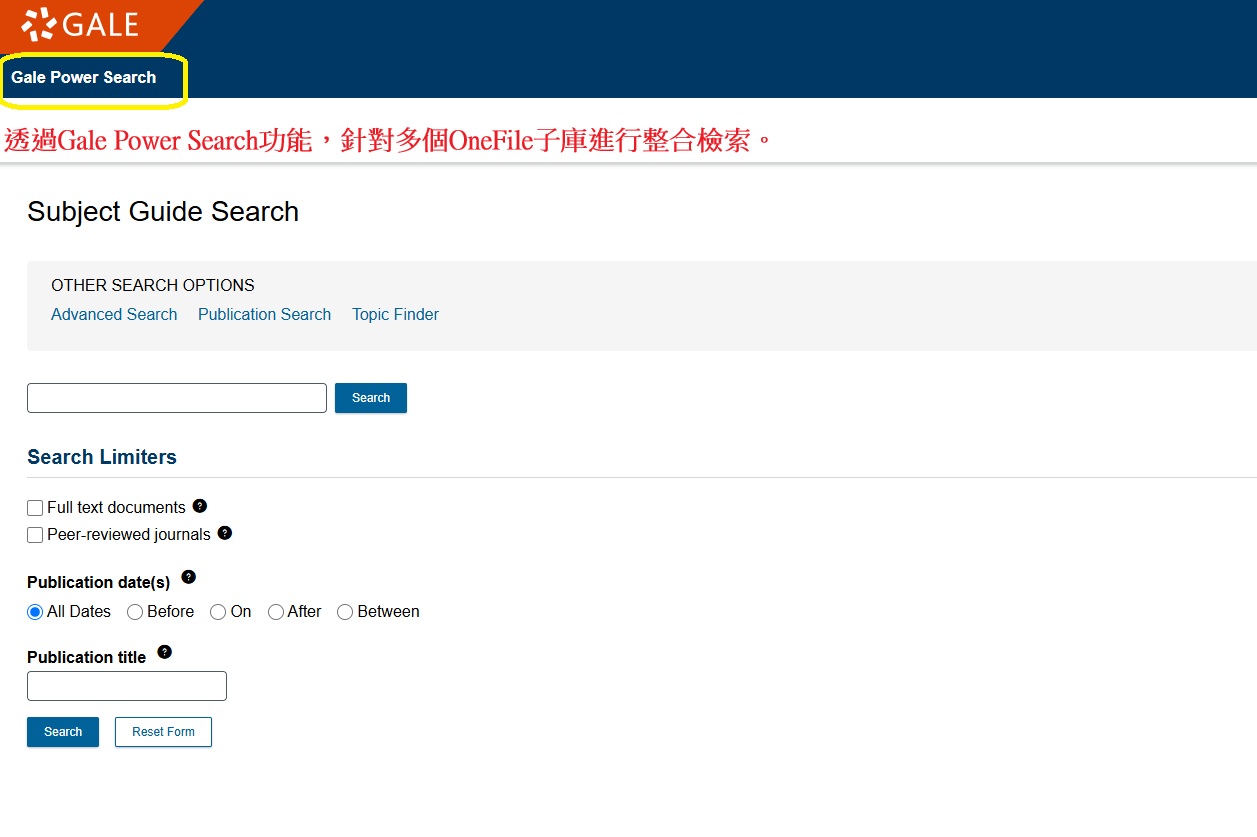Open help icon for Full text documents
This screenshot has width=1257, height=837.
pos(200,506)
